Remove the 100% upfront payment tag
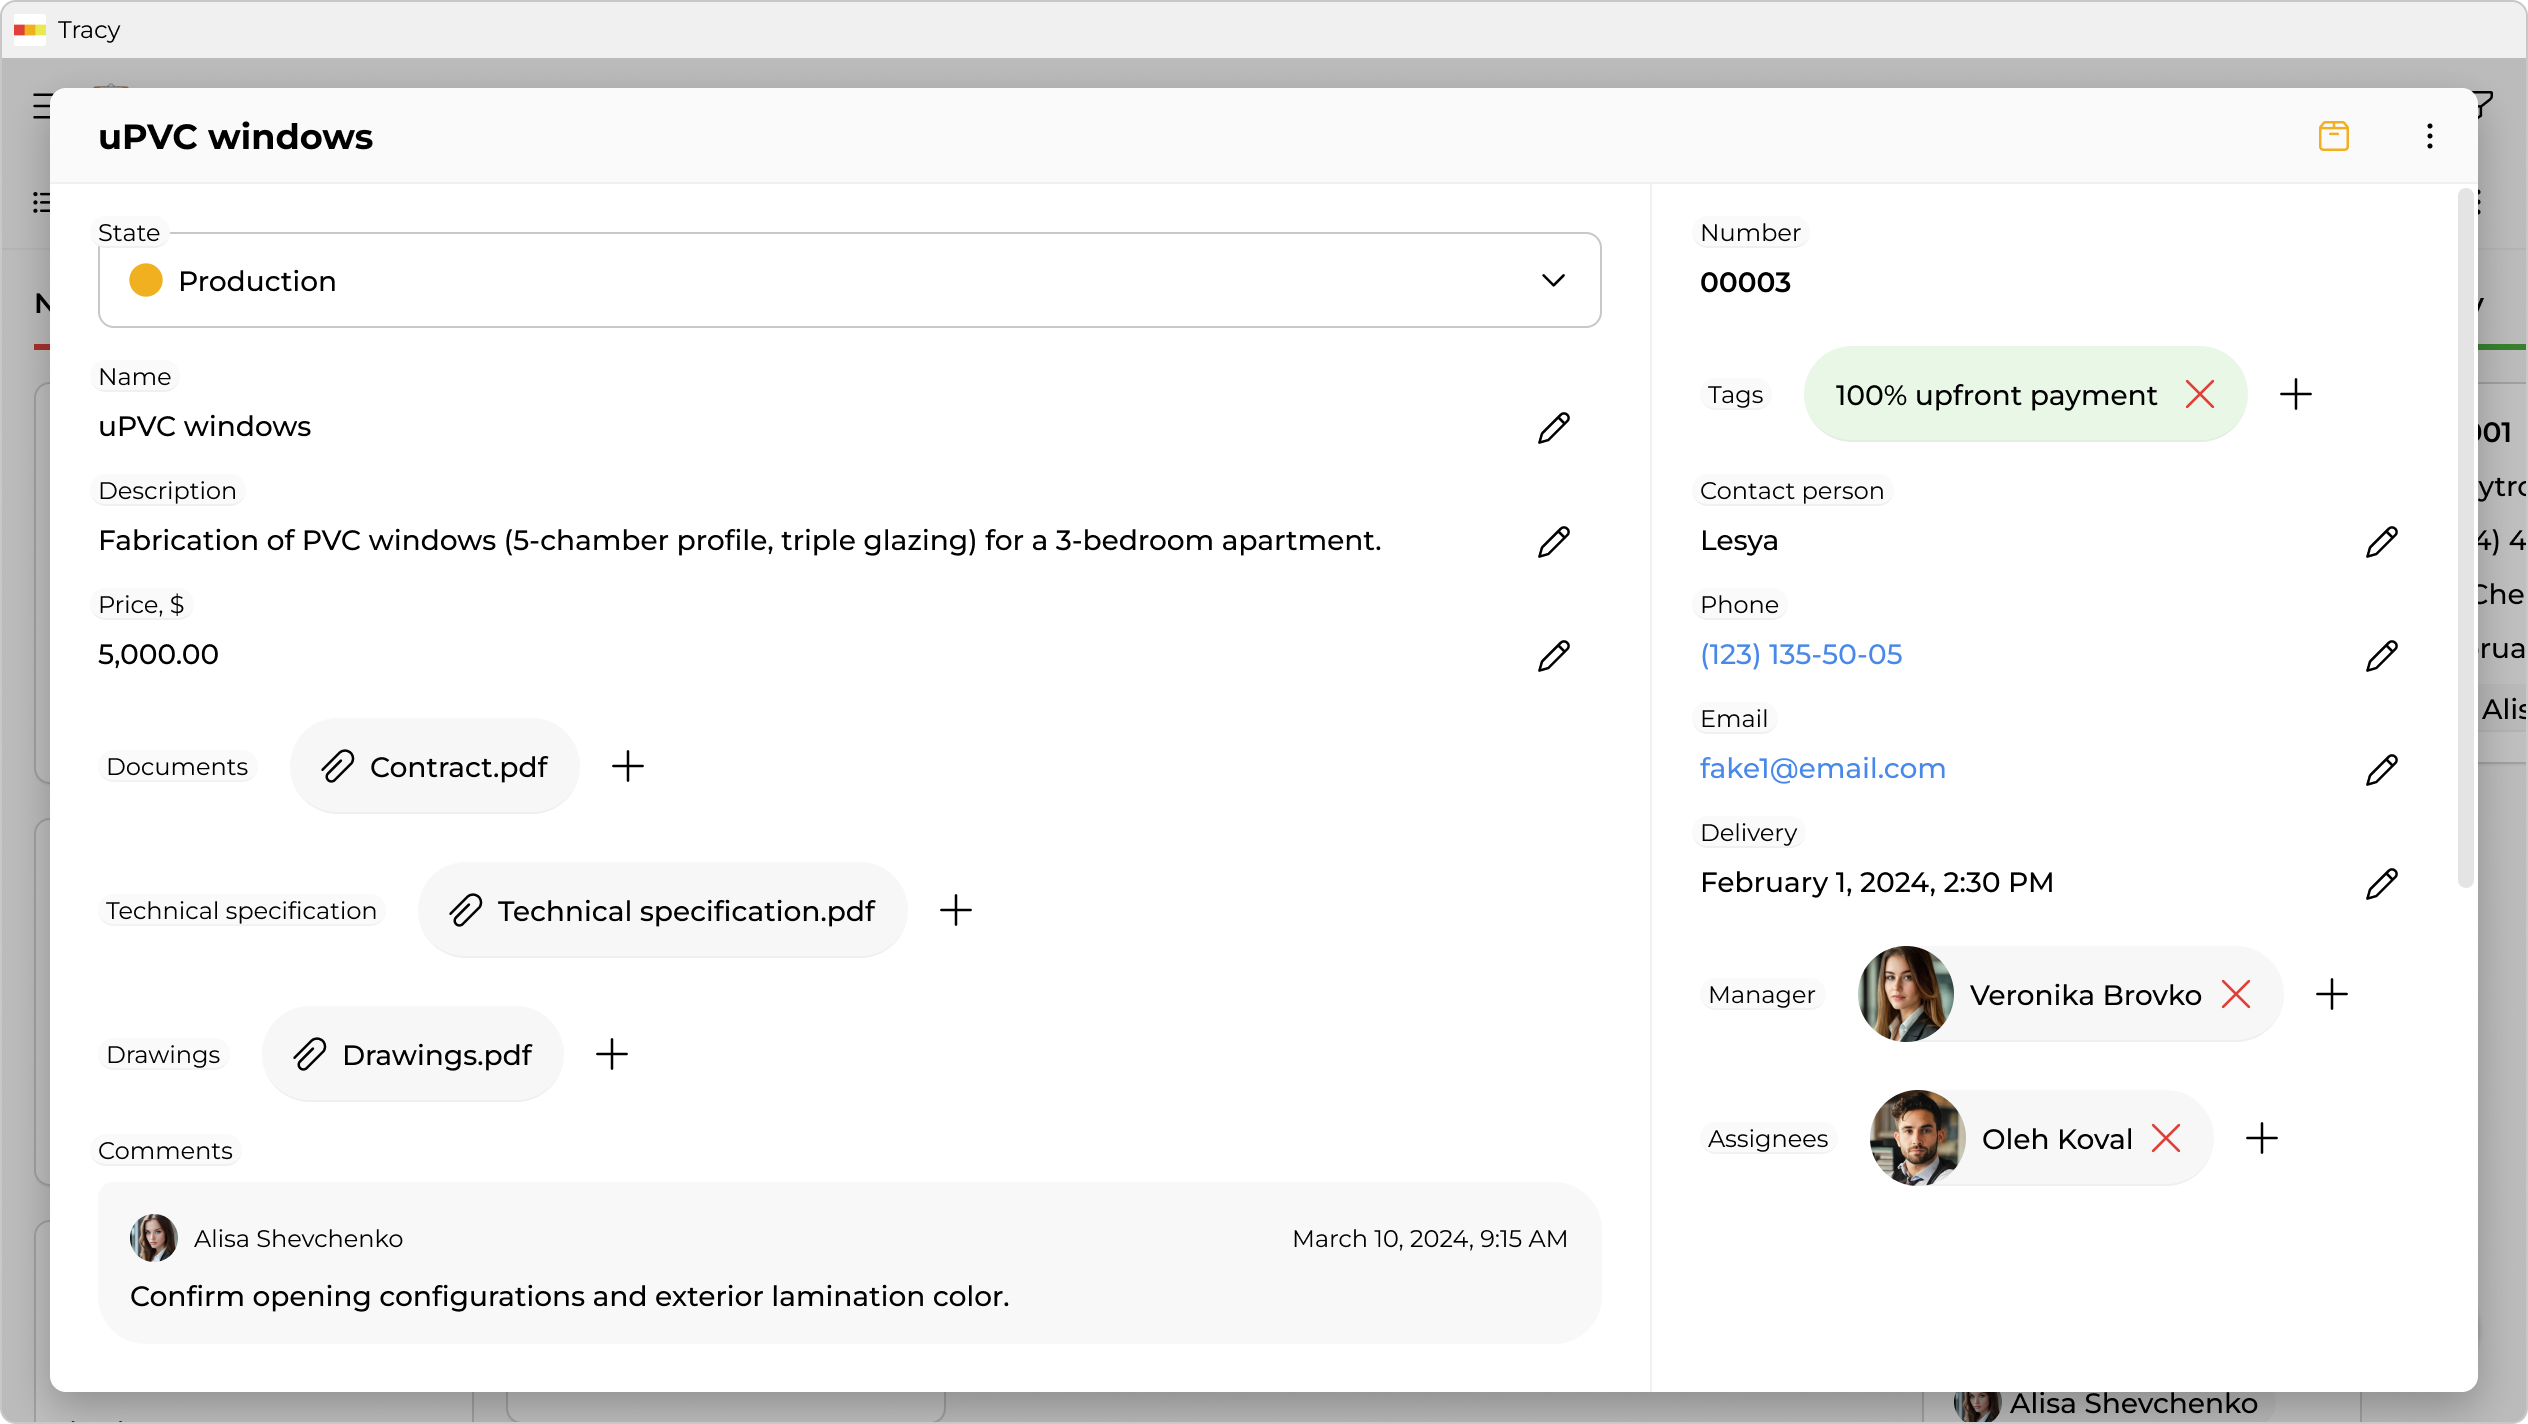Image resolution: width=2528 pixels, height=1424 pixels. click(2199, 395)
